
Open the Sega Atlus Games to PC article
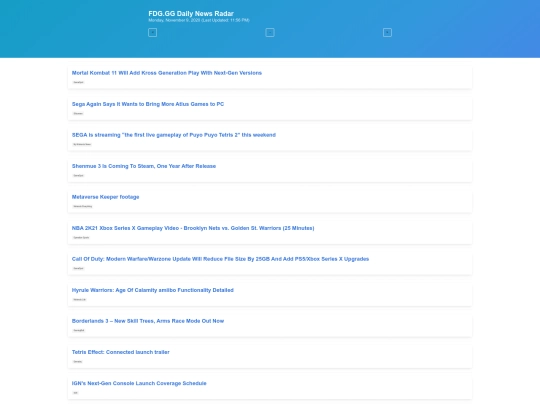pyautogui.click(x=148, y=104)
